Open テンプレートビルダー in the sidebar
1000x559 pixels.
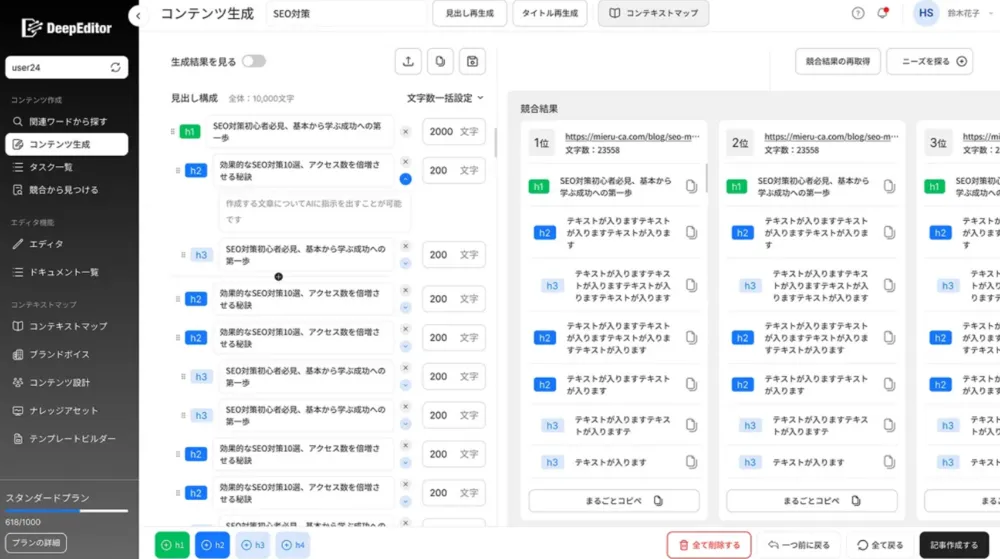[66, 439]
